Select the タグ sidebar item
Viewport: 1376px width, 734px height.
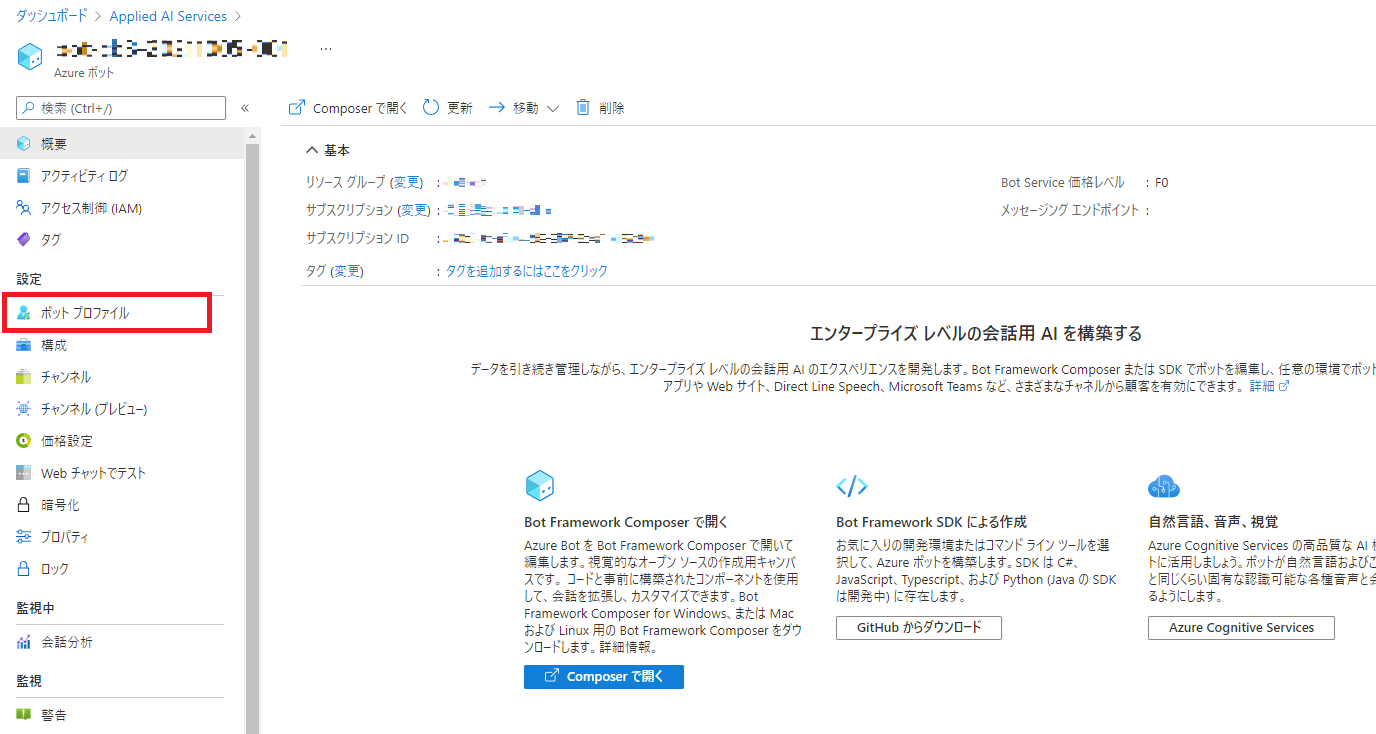click(x=50, y=240)
